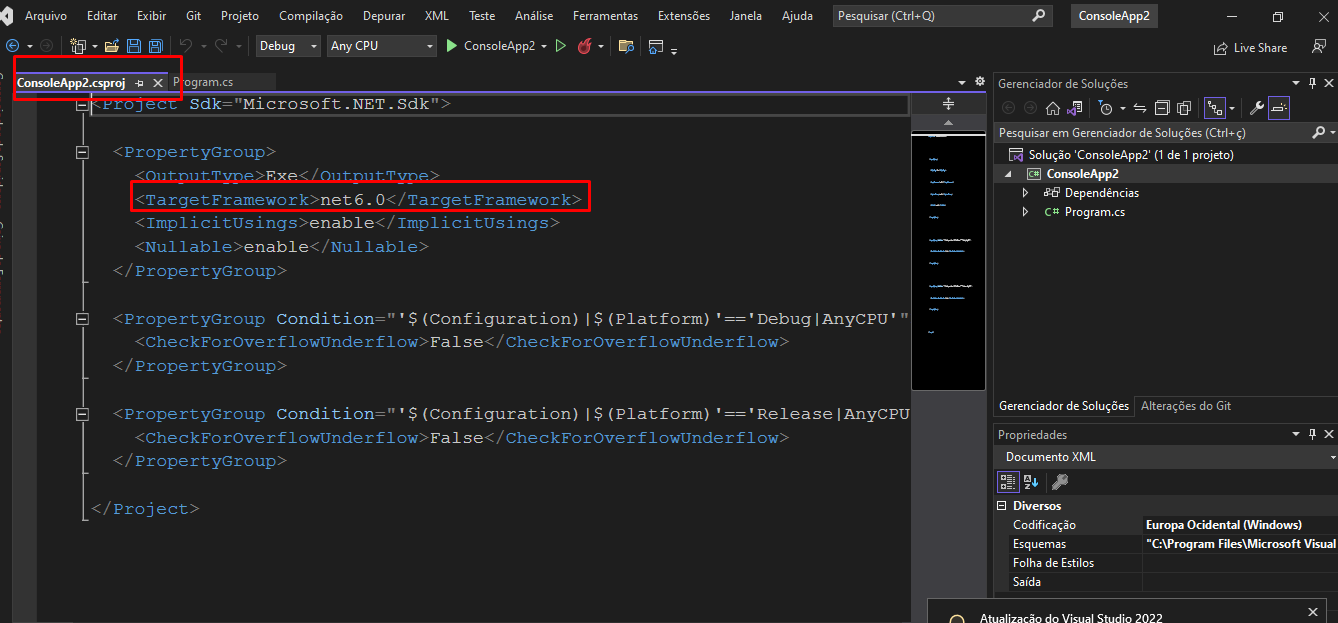The height and width of the screenshot is (623, 1338).
Task: Collapse the first PropertyGroup element
Action: click(82, 152)
